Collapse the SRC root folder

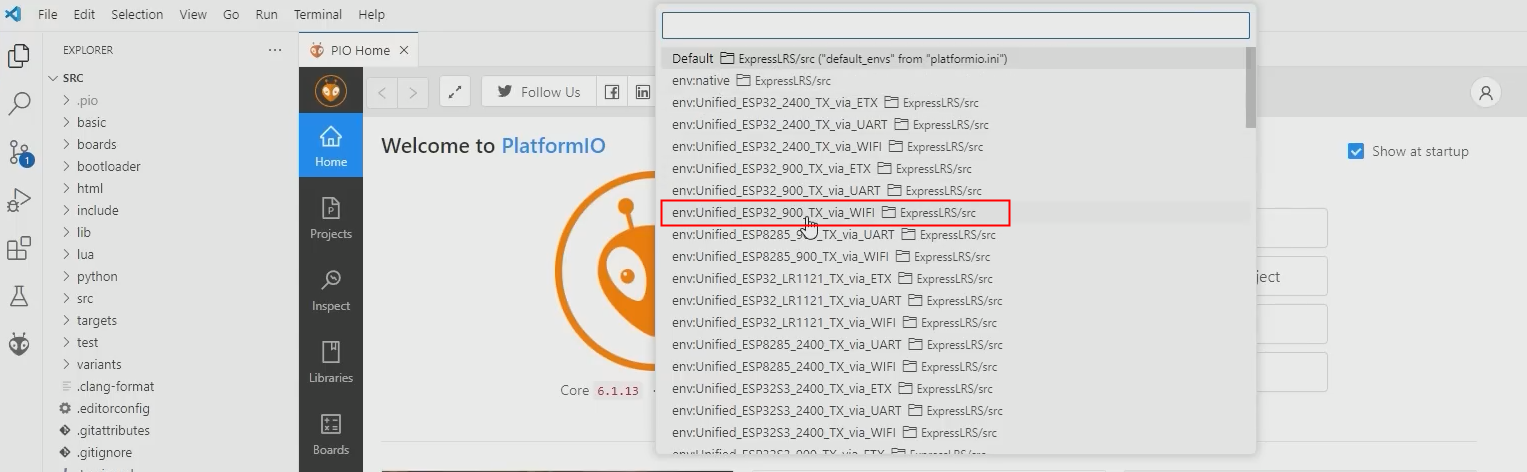click(73, 78)
